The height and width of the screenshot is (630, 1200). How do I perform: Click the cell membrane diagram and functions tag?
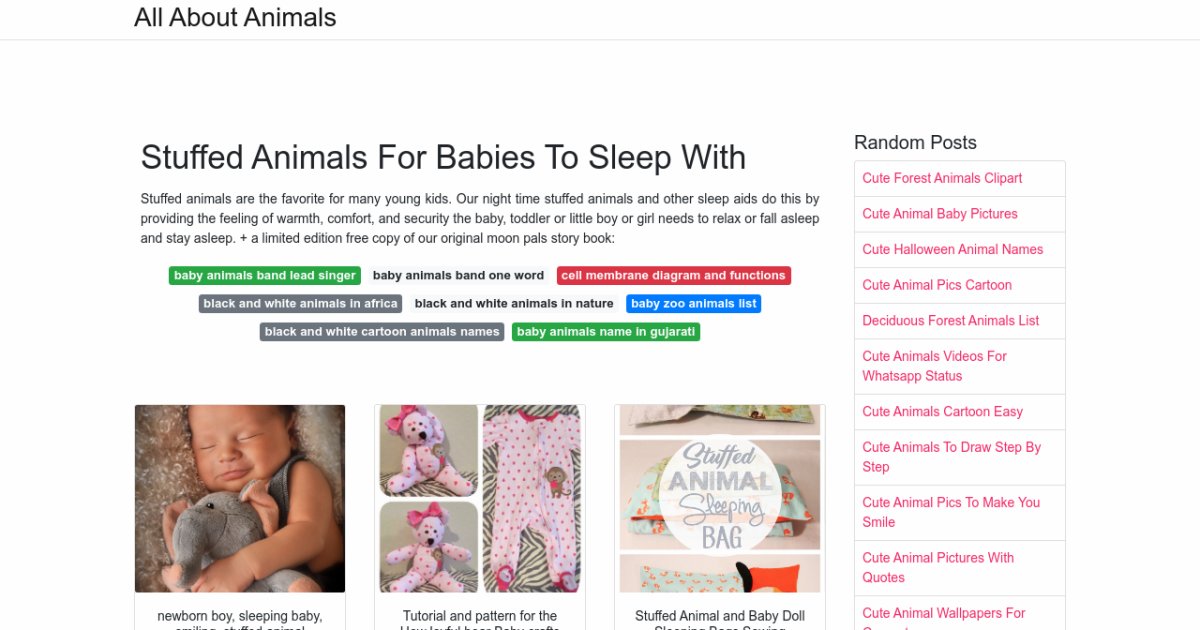[x=673, y=276]
